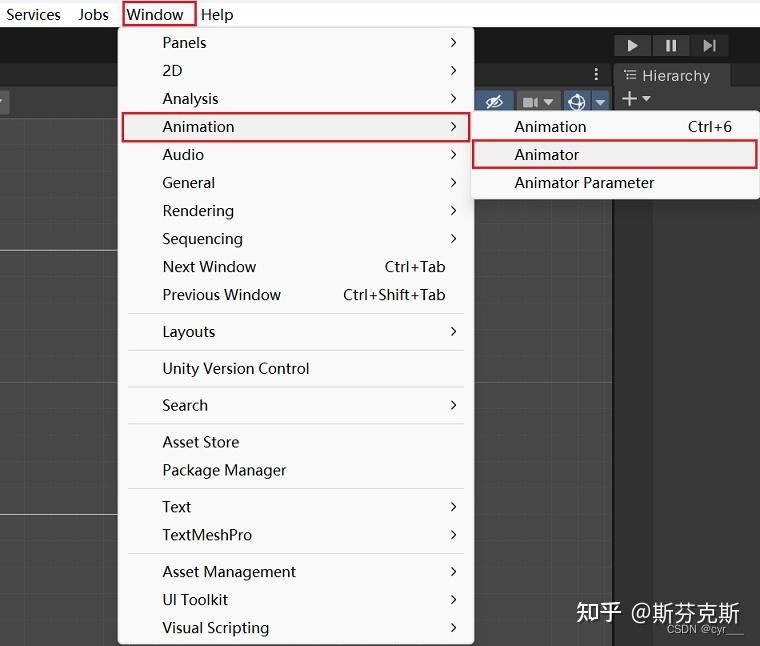Expand the Sequencing submenu

coord(296,239)
